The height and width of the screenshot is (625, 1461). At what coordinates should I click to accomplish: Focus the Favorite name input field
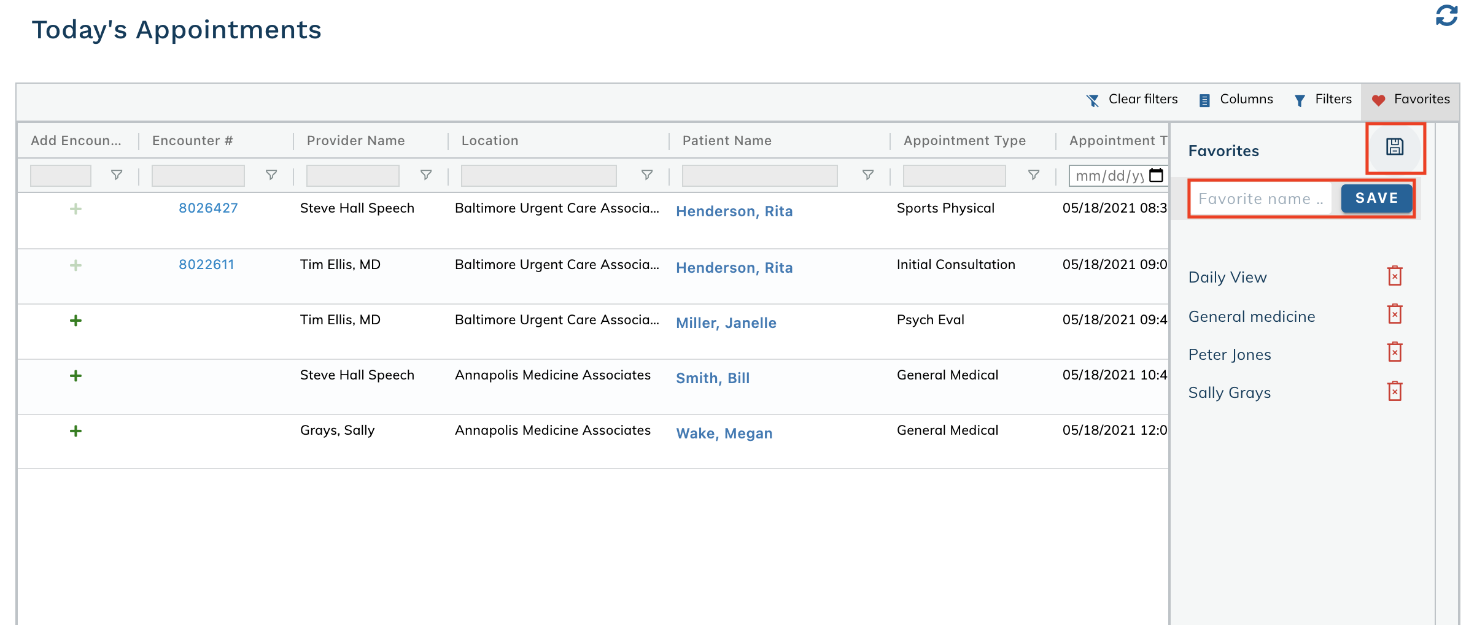click(1261, 198)
